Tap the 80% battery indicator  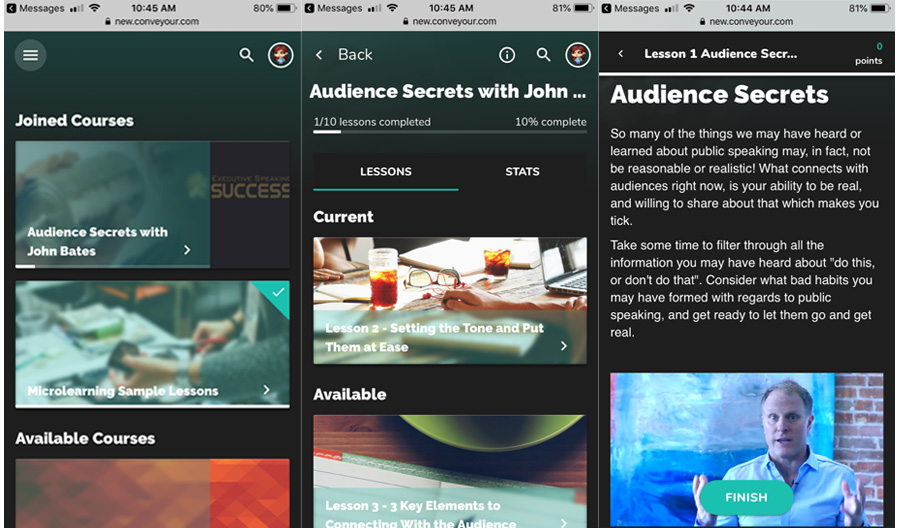(x=274, y=8)
